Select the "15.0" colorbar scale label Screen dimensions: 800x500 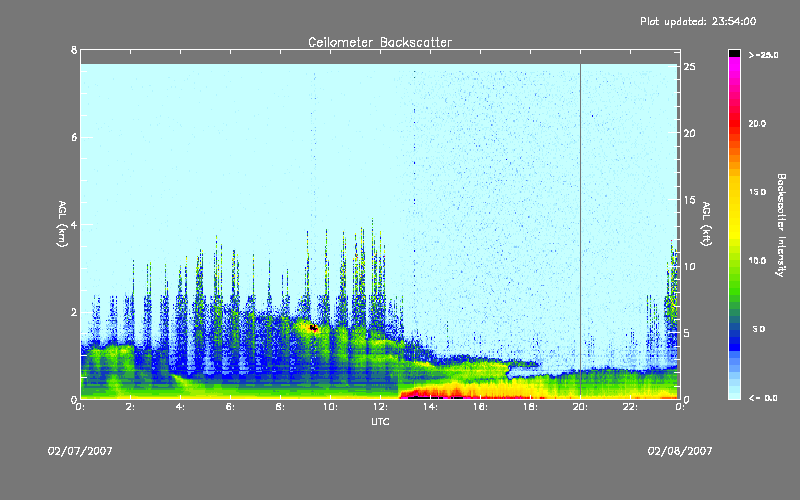(757, 192)
